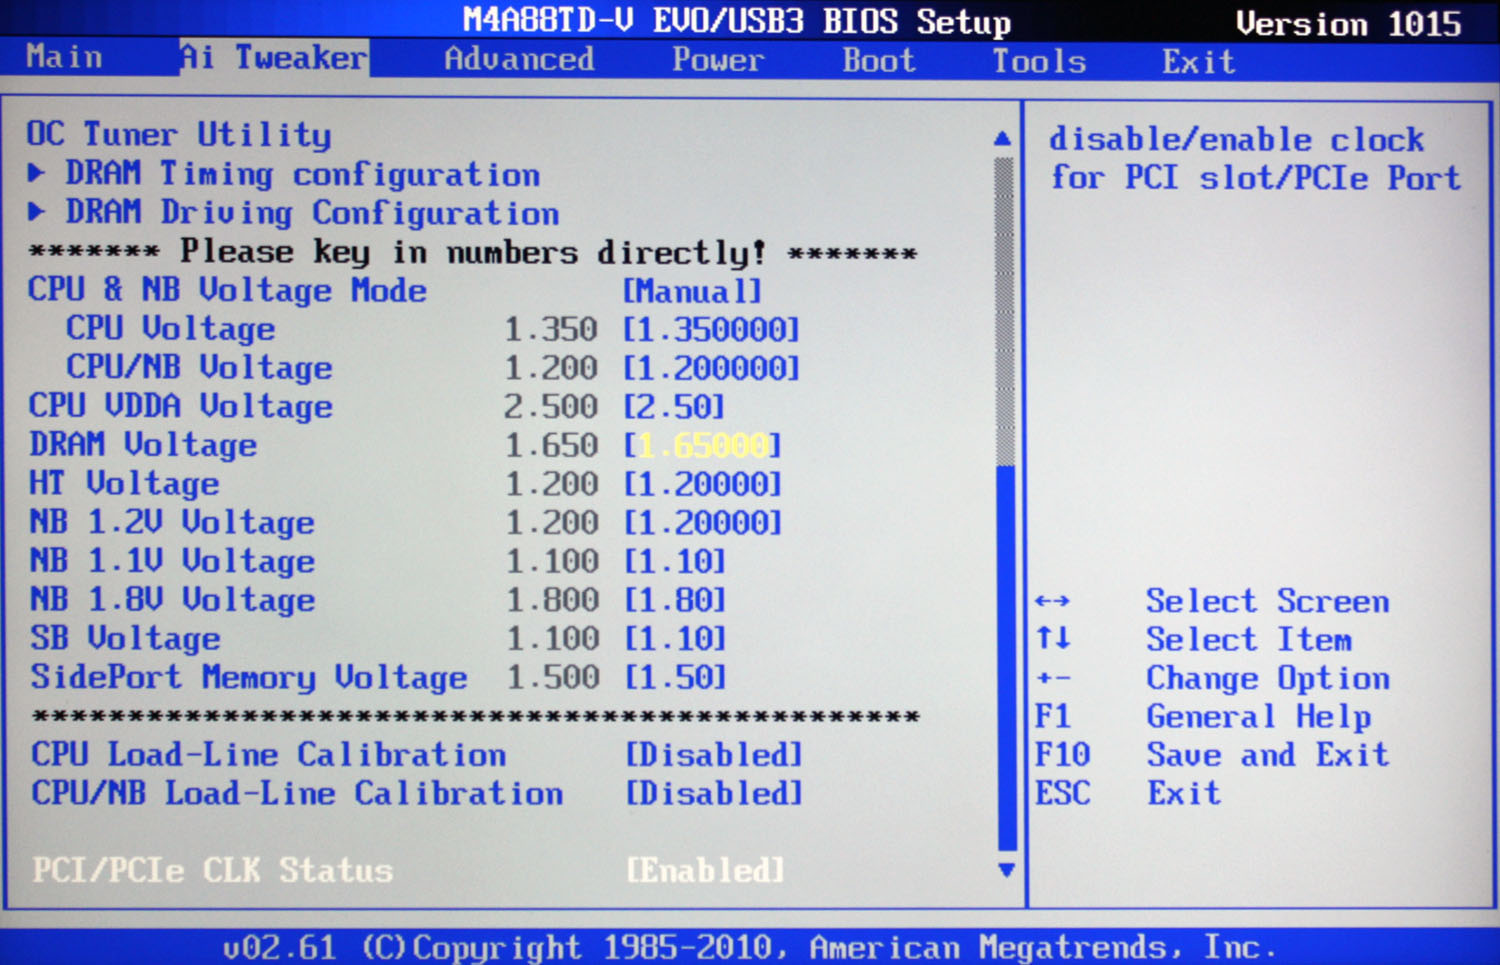Select the CPU/NB Load-Line Calibration label
Image resolution: width=1500 pixels, height=965 pixels.
pyautogui.click(x=297, y=794)
